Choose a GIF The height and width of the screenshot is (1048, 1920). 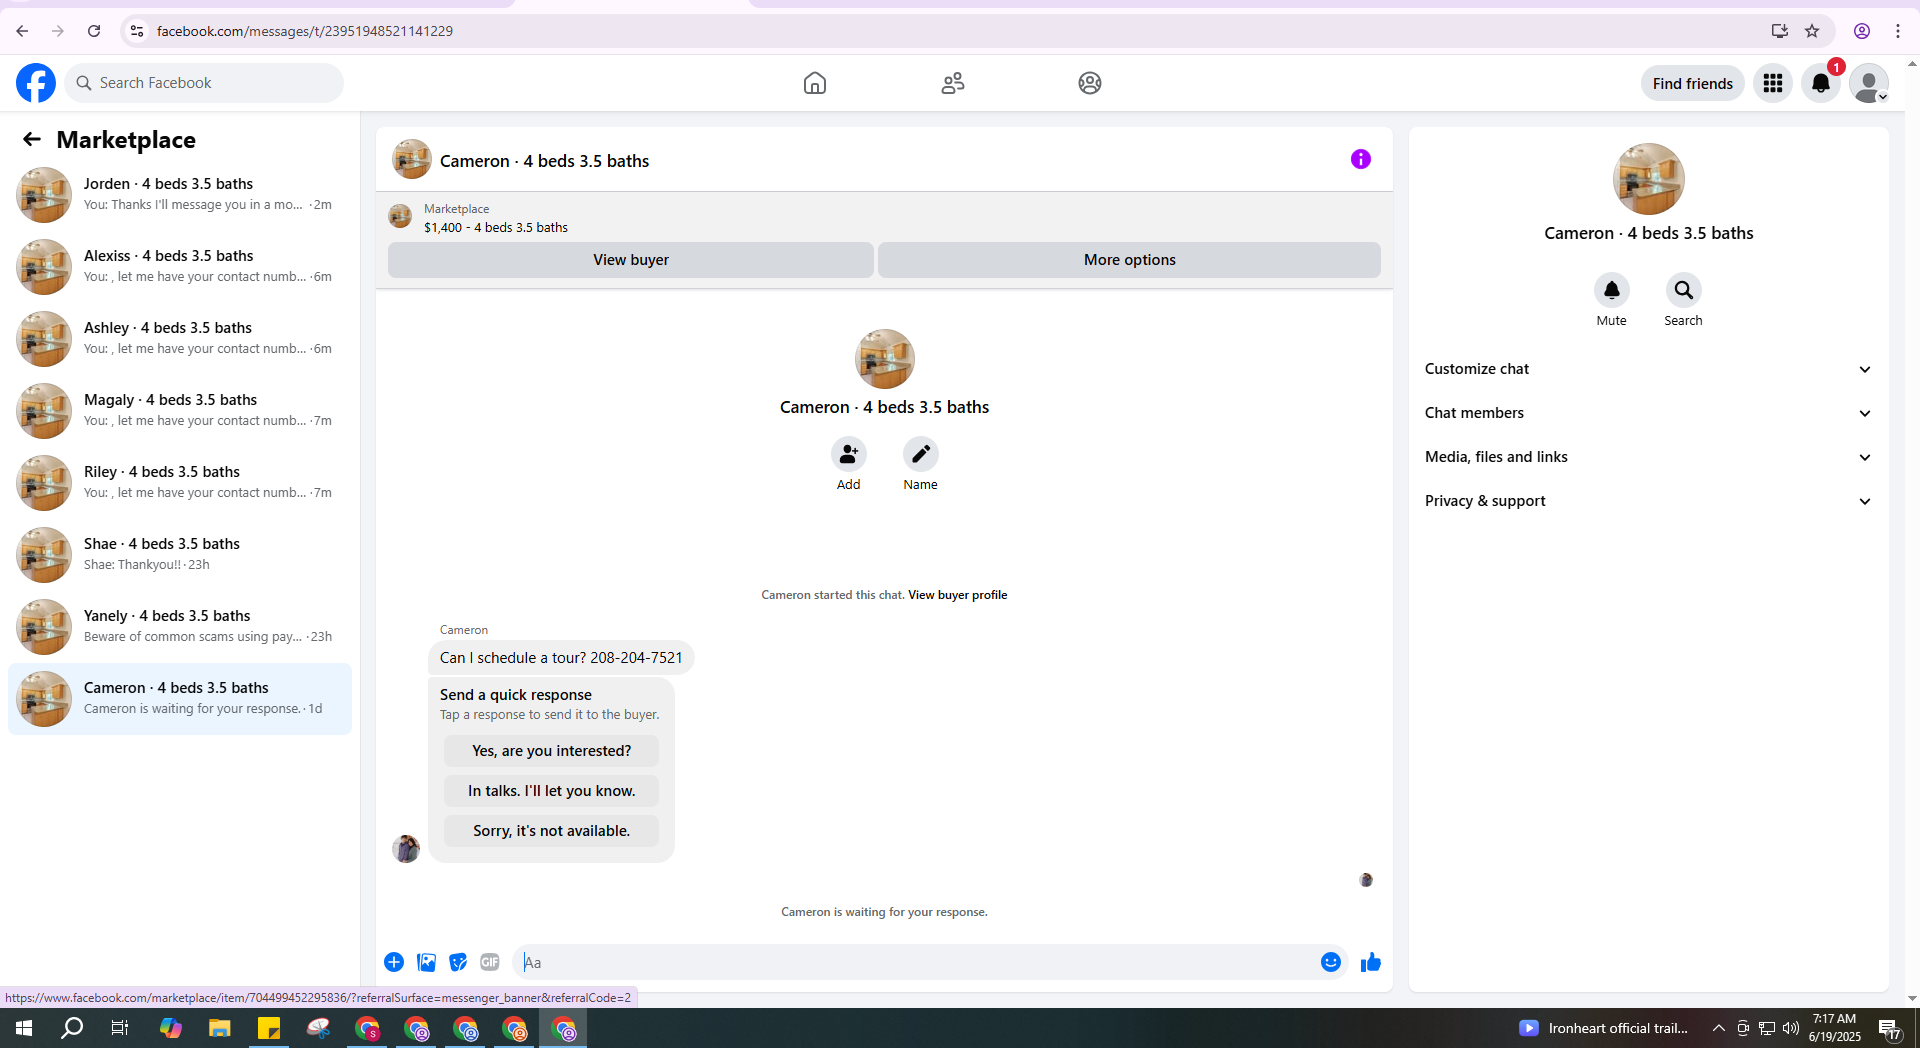coord(490,962)
